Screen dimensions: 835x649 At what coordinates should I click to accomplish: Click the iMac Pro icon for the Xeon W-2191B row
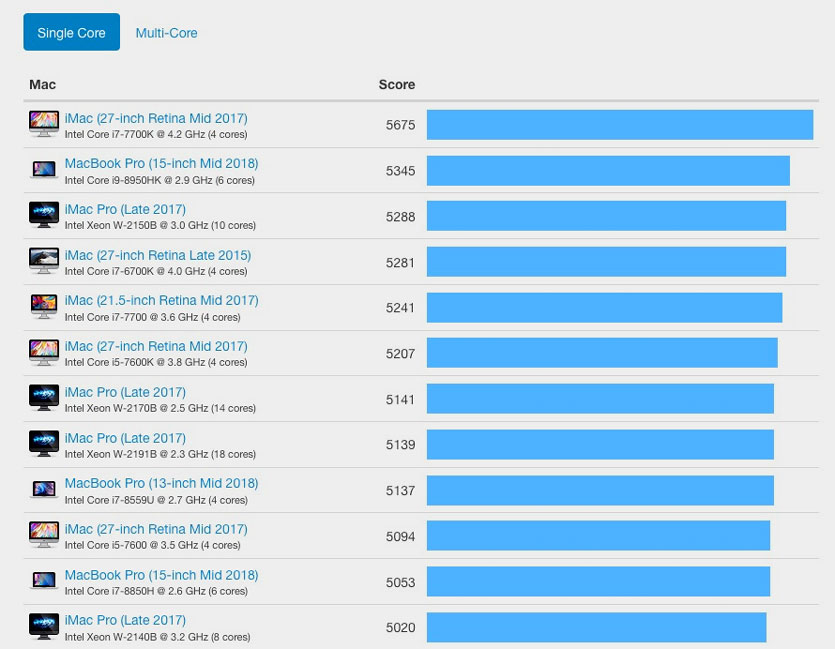pos(44,443)
